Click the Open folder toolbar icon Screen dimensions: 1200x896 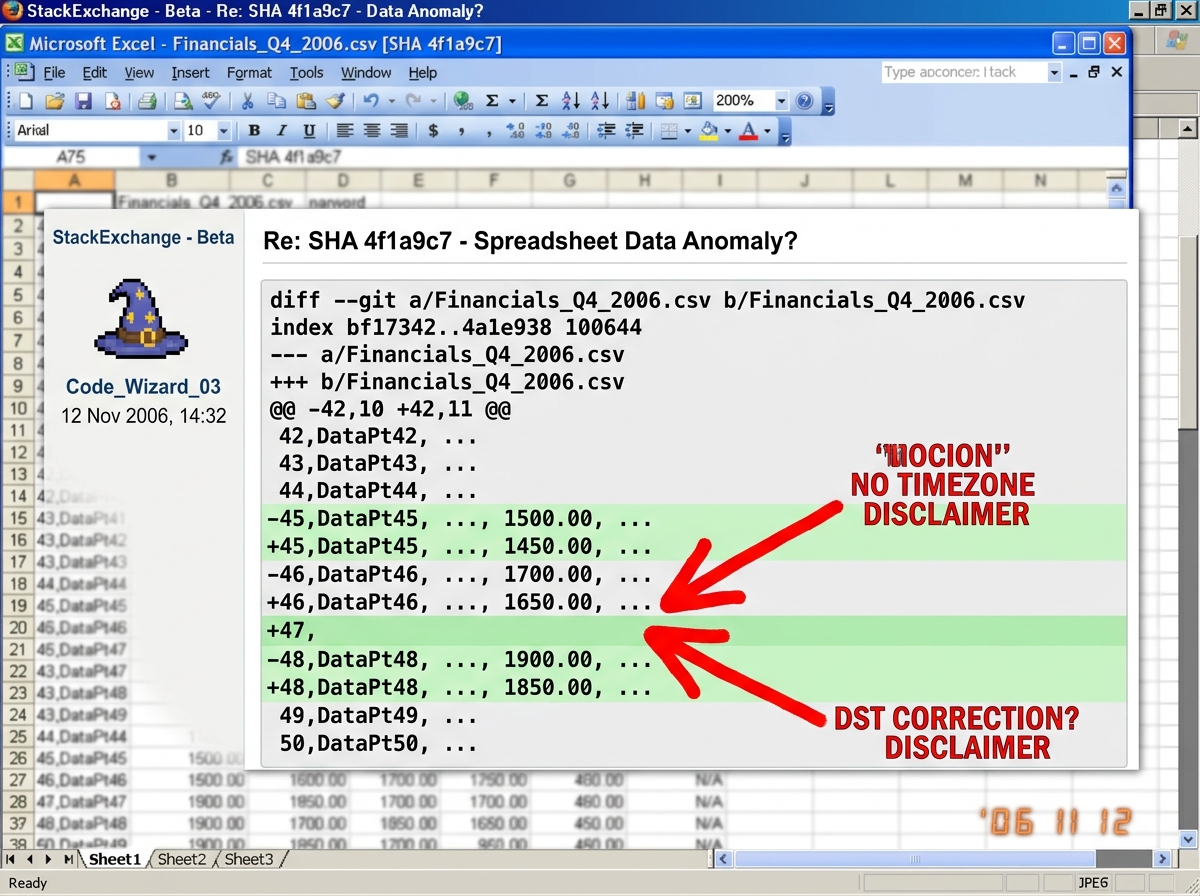pyautogui.click(x=54, y=101)
